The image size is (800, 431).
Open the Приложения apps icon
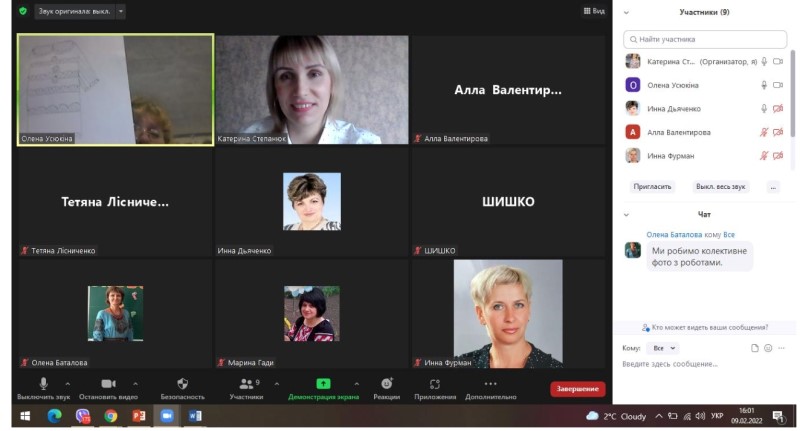tap(435, 384)
